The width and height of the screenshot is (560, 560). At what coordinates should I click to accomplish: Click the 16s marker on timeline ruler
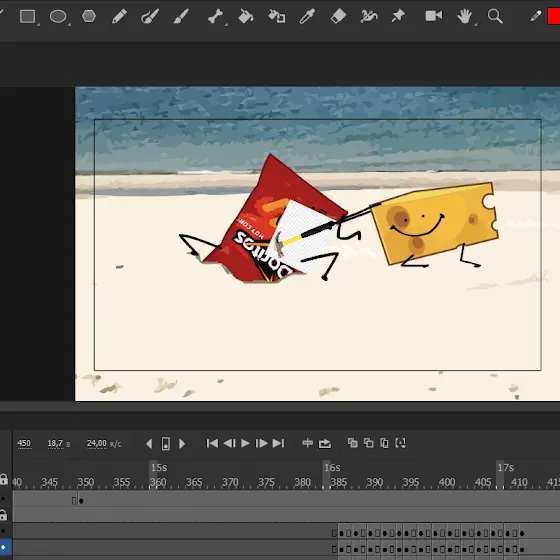pos(332,468)
